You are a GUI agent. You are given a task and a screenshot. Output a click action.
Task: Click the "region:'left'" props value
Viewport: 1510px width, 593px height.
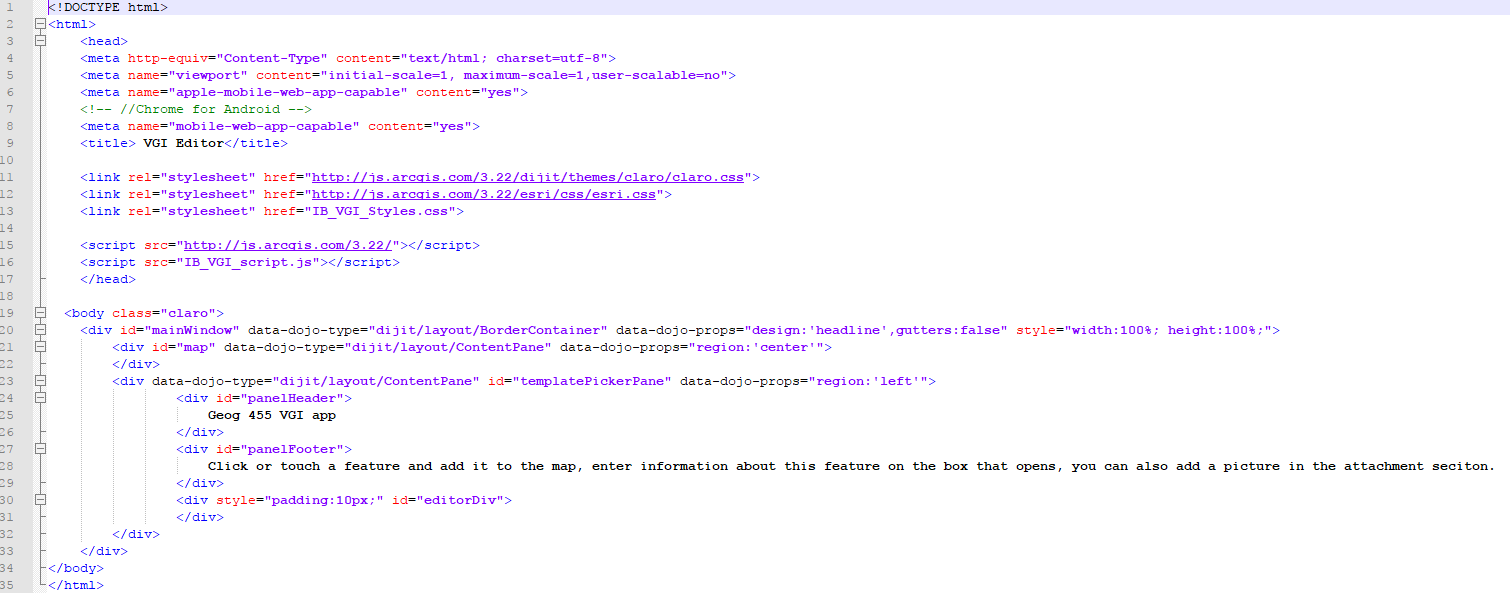pos(868,381)
